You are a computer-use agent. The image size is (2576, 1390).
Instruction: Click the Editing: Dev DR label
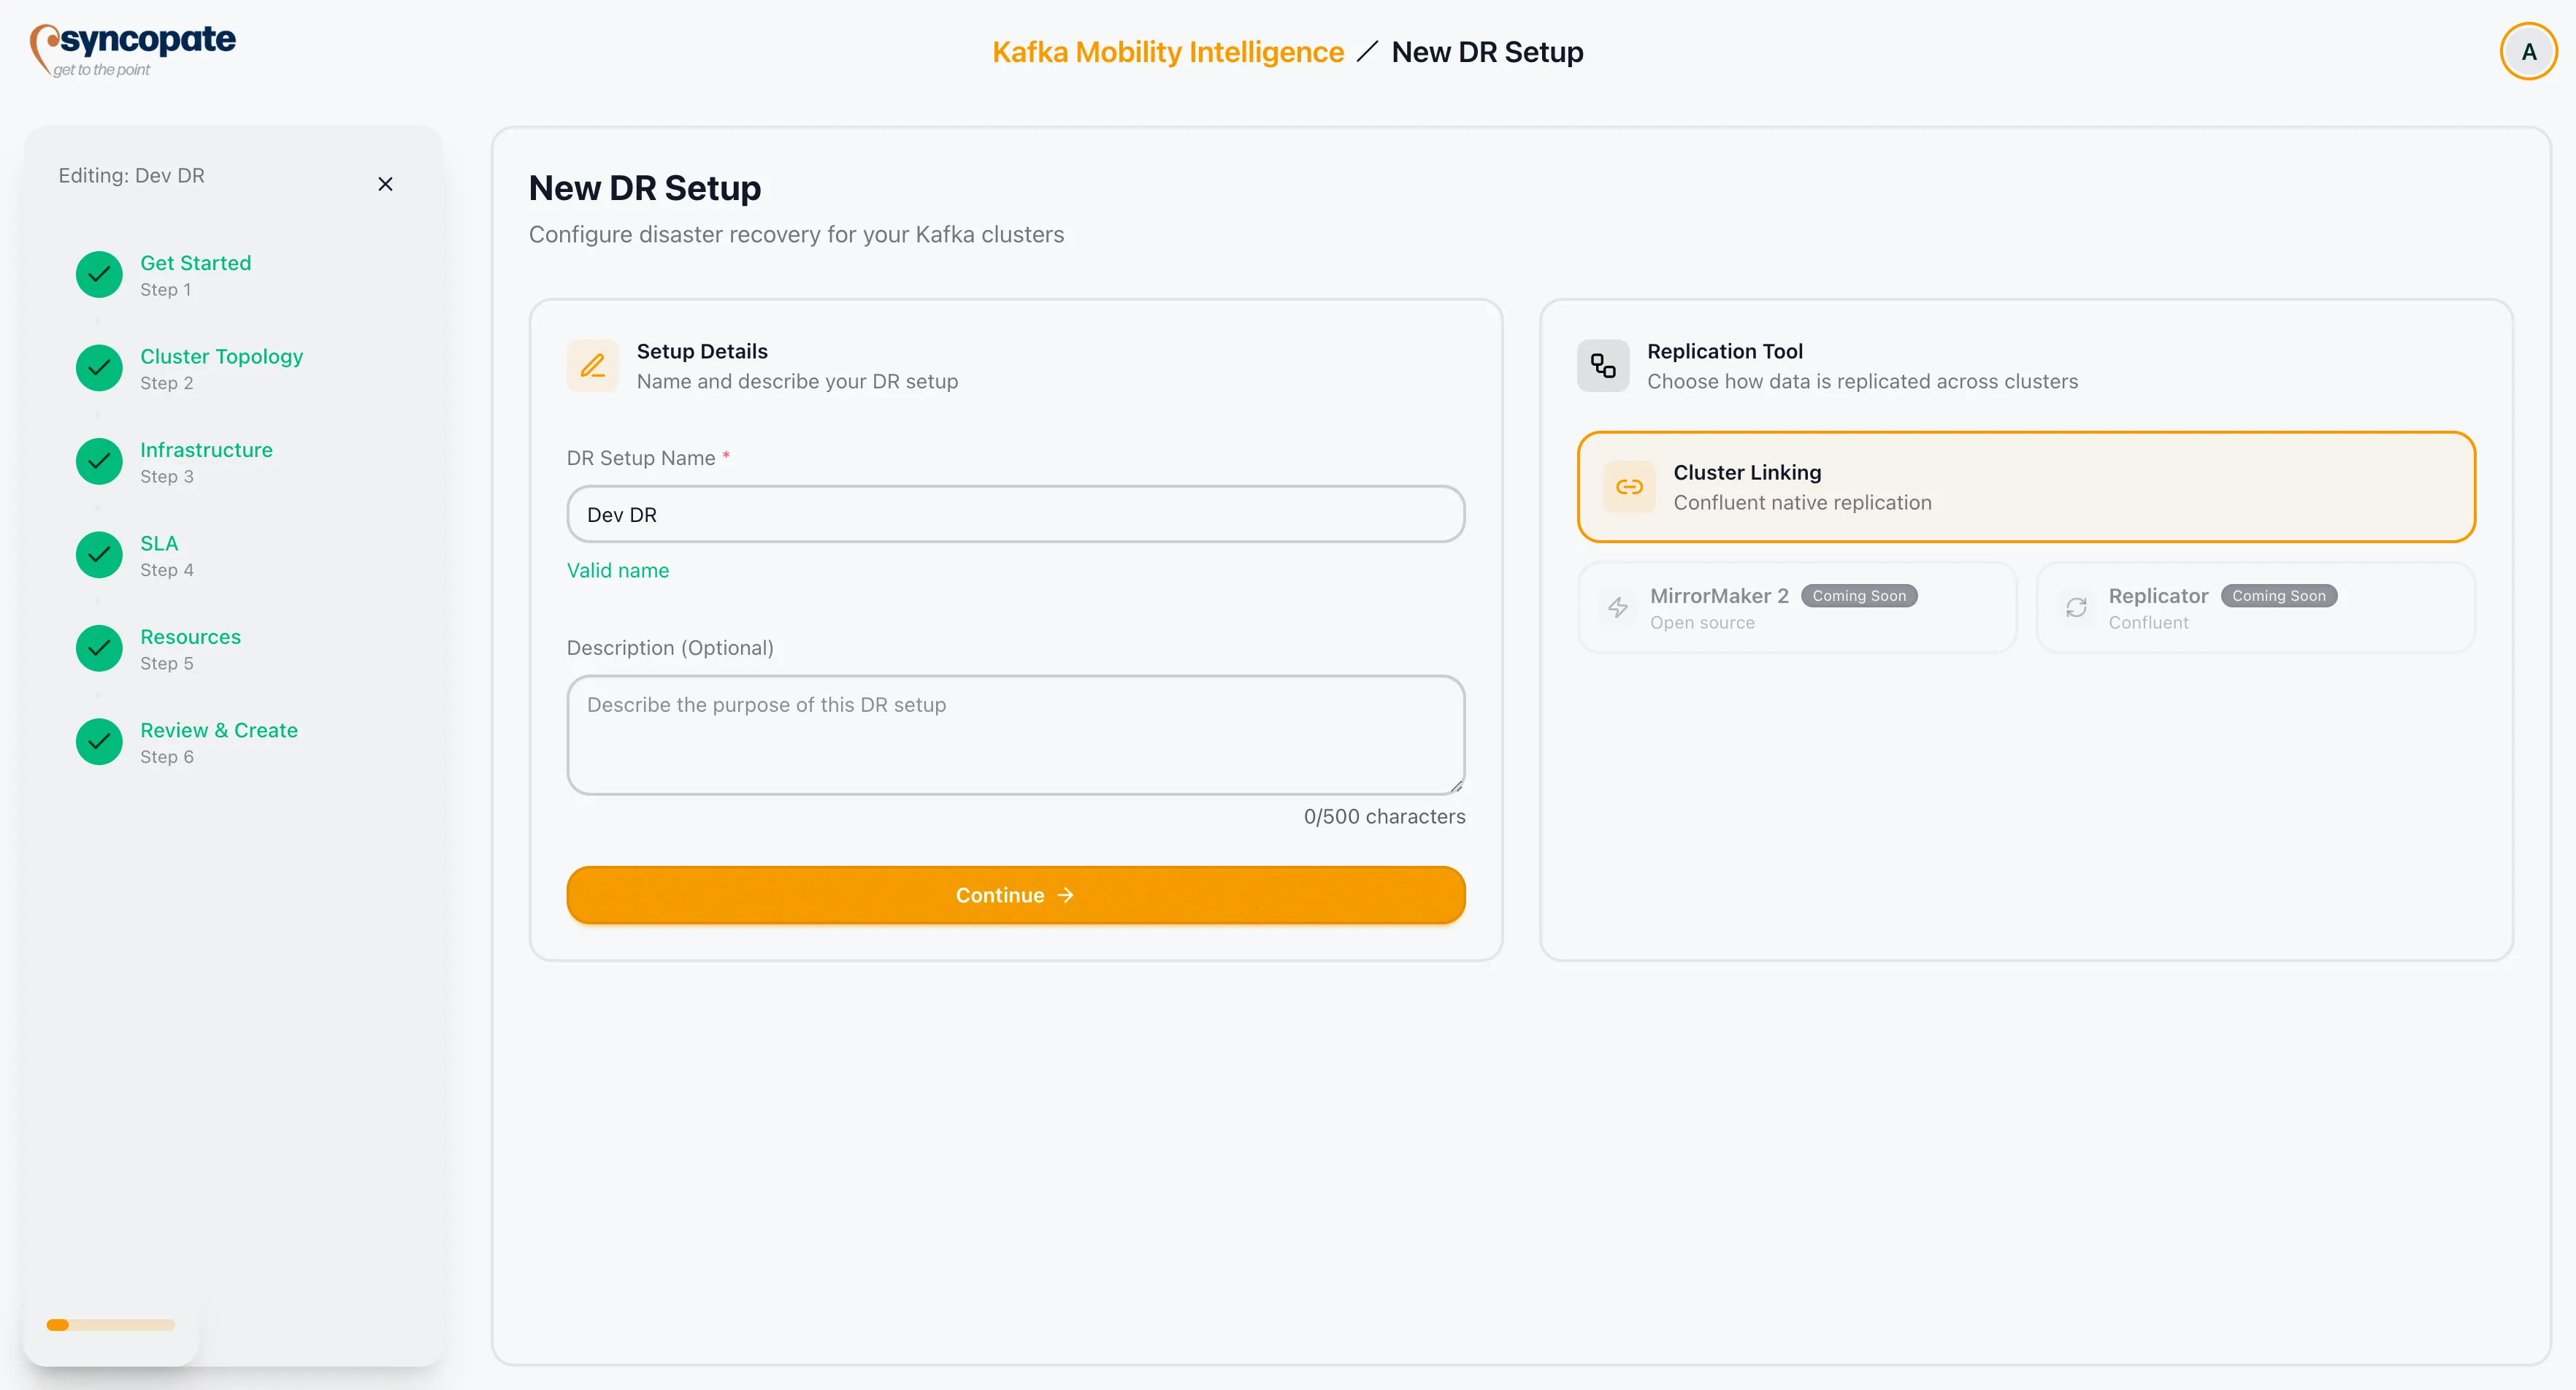click(x=131, y=175)
